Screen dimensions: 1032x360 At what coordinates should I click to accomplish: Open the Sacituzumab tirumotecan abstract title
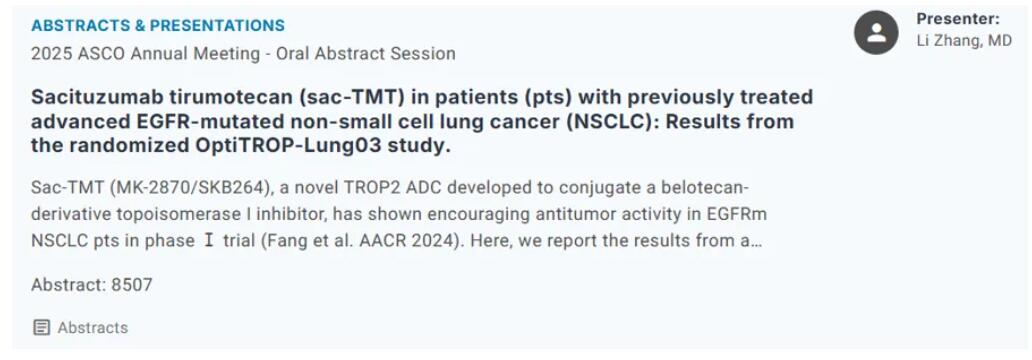(x=422, y=122)
